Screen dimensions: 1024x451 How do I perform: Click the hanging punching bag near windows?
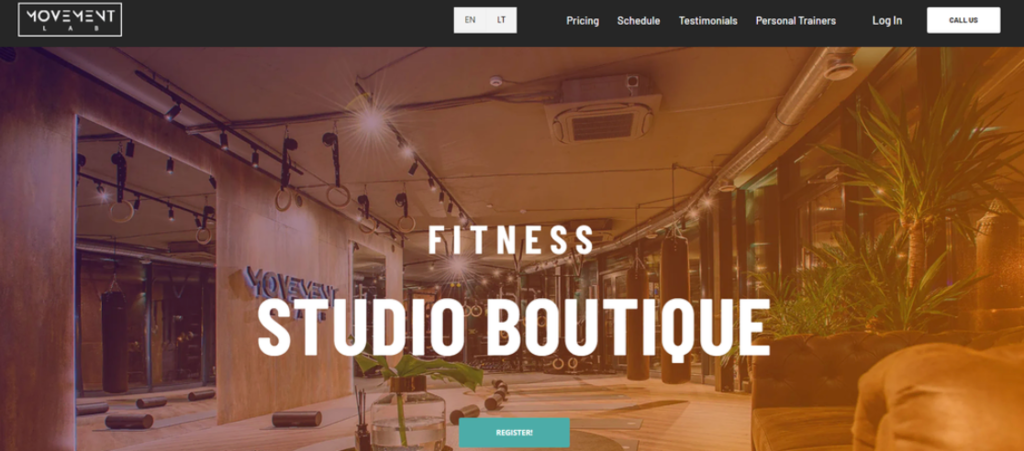click(x=675, y=307)
